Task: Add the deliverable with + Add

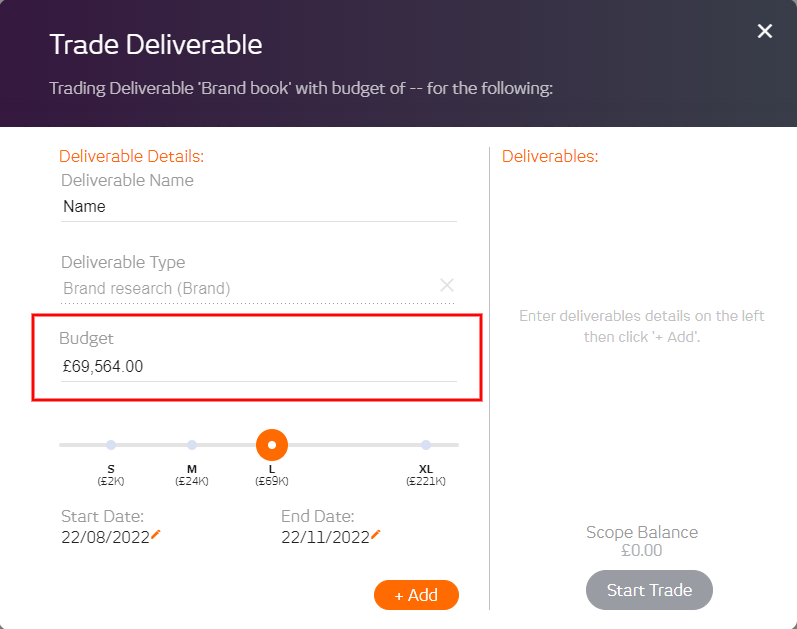Action: [416, 595]
